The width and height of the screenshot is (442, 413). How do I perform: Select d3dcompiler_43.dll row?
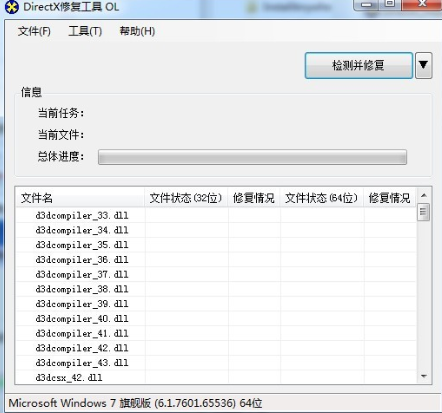[x=216, y=362]
